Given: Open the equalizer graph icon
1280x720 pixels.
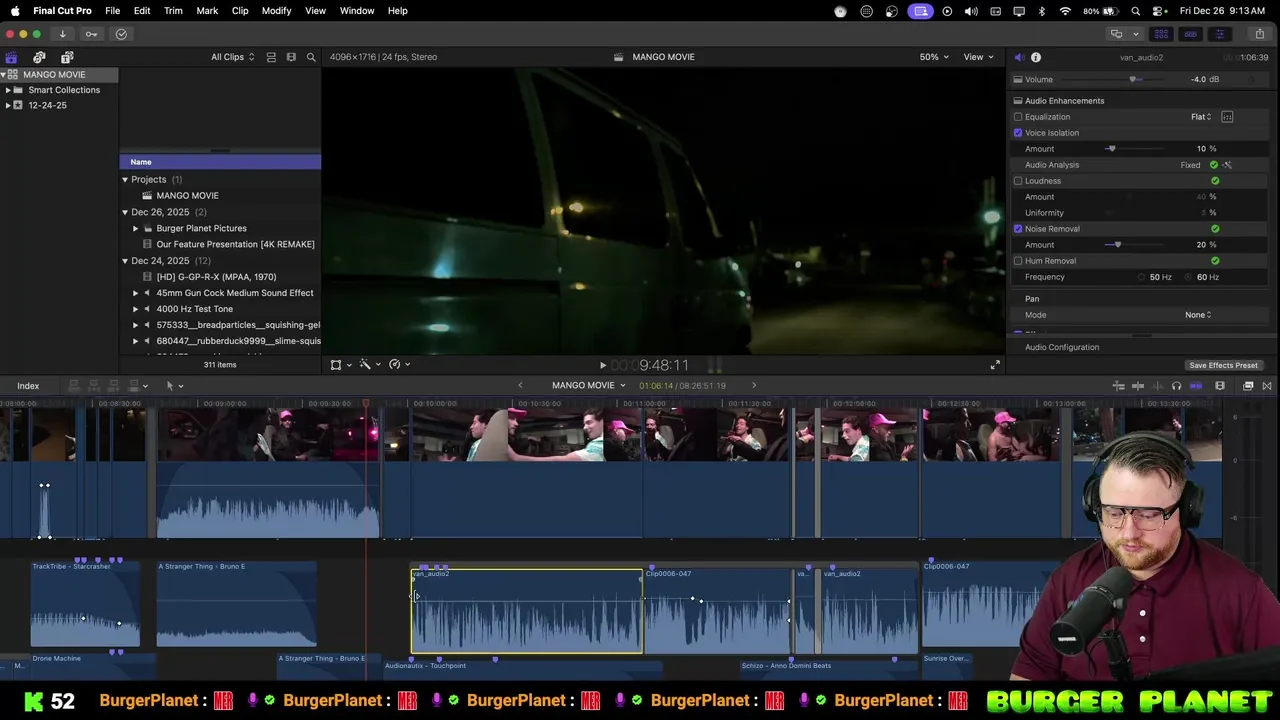Looking at the screenshot, I should click(x=1227, y=117).
